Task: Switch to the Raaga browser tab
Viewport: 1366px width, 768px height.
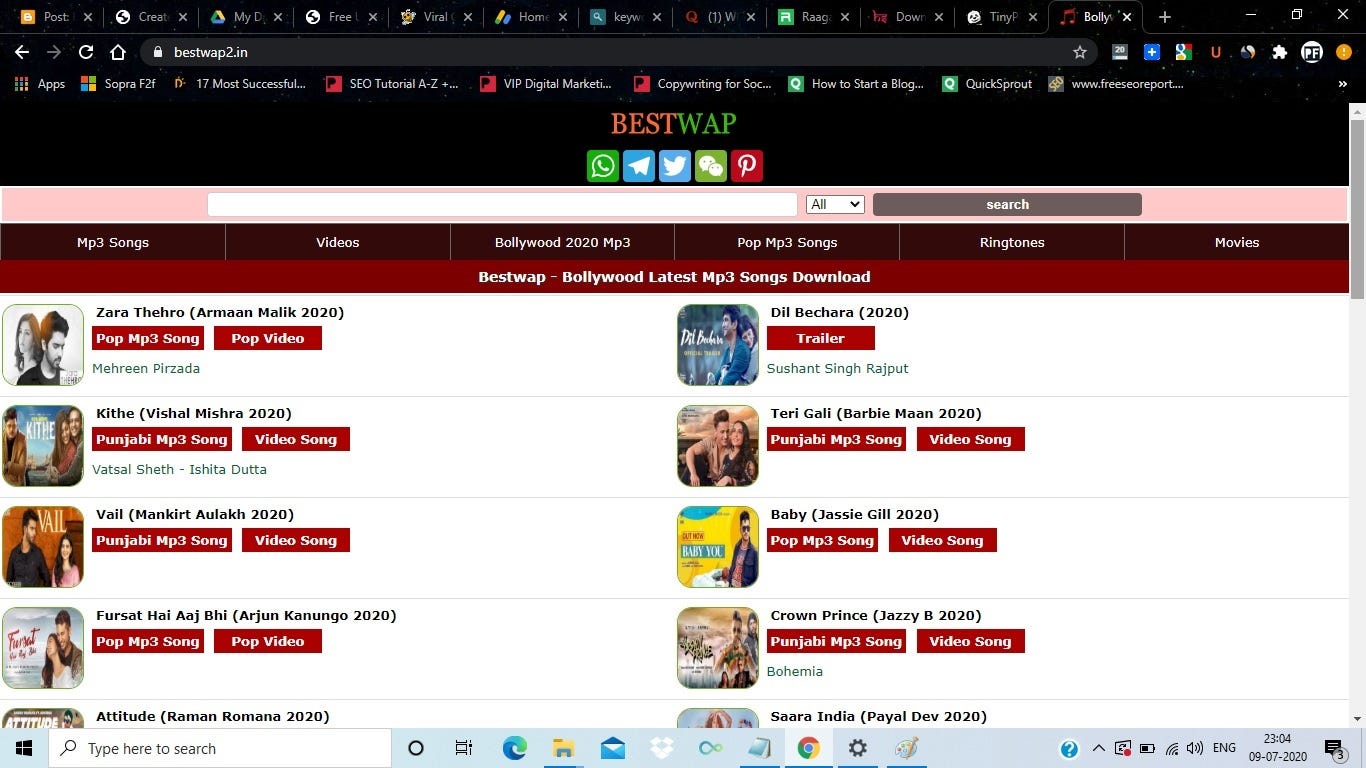Action: pyautogui.click(x=814, y=17)
